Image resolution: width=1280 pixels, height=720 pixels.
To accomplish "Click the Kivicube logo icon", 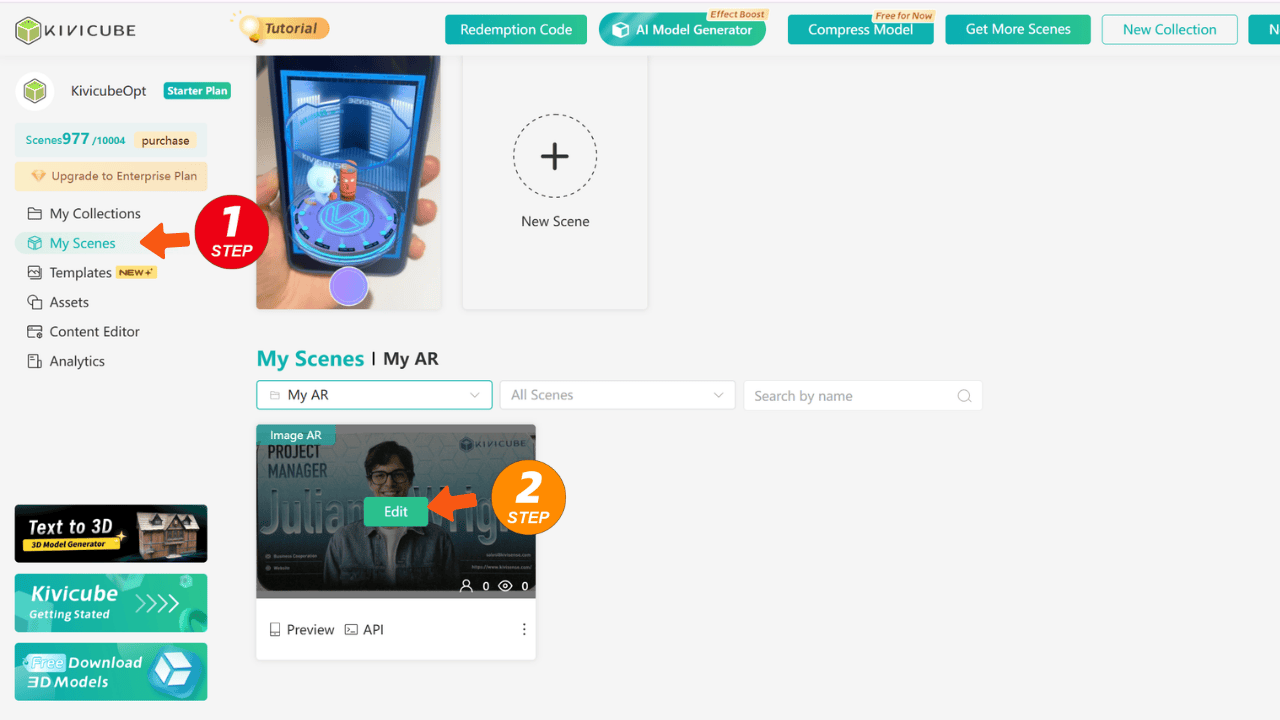I will [x=30, y=30].
